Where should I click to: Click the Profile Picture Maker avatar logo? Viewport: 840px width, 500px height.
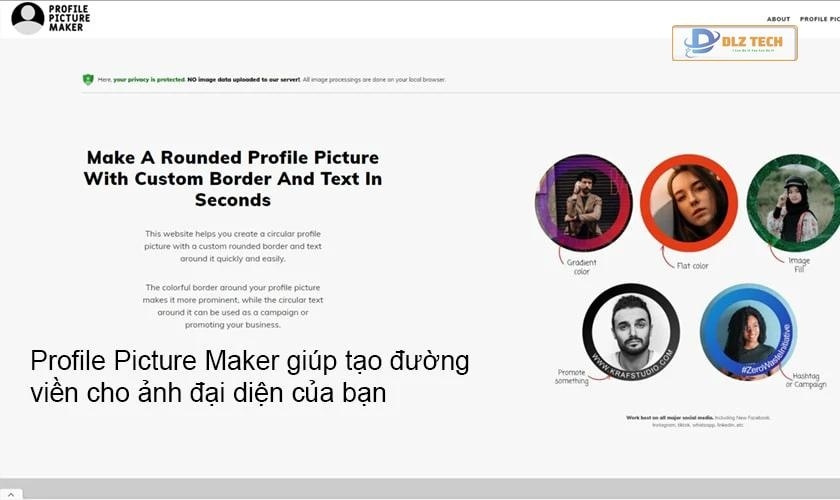27,17
